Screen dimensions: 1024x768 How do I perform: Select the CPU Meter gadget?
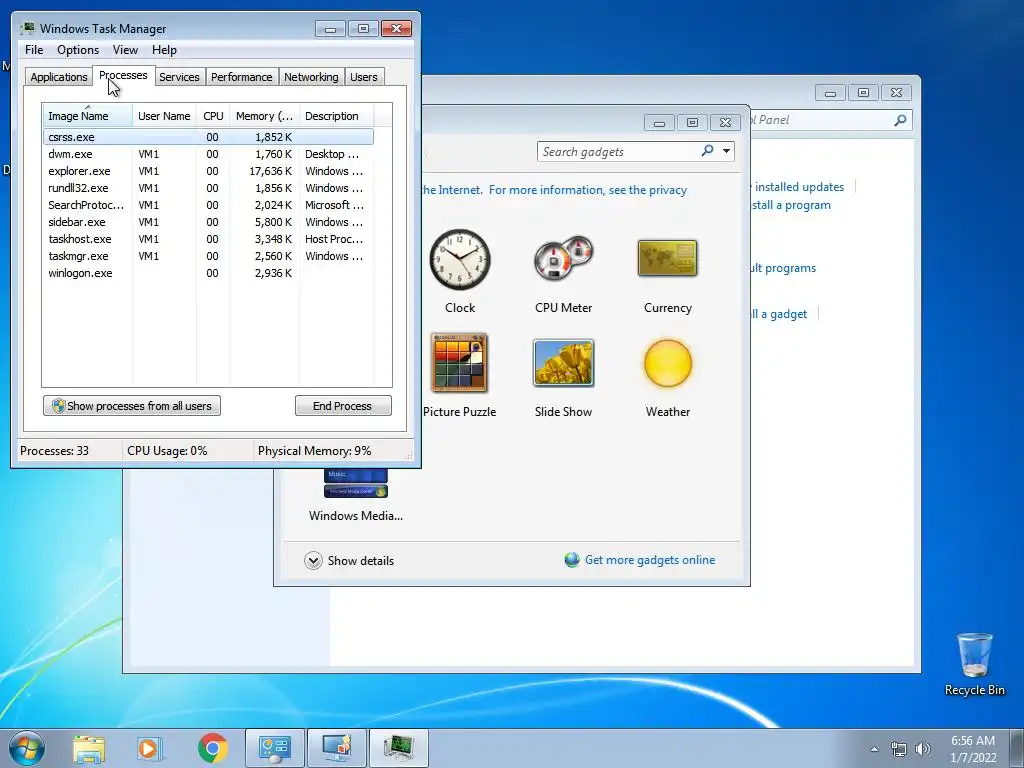click(x=563, y=259)
